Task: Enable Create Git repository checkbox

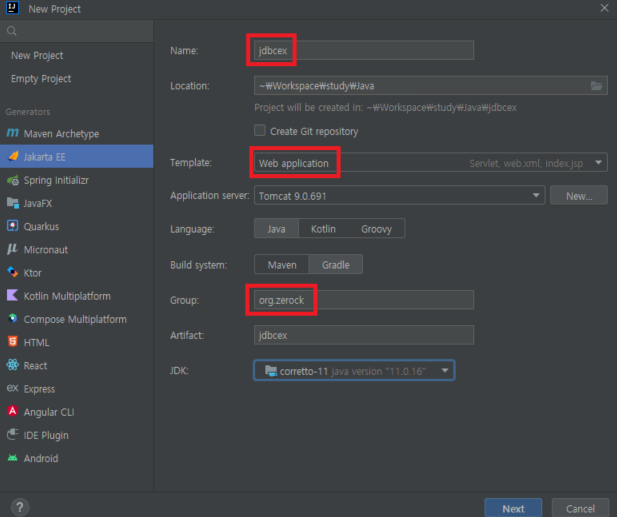Action: point(260,131)
